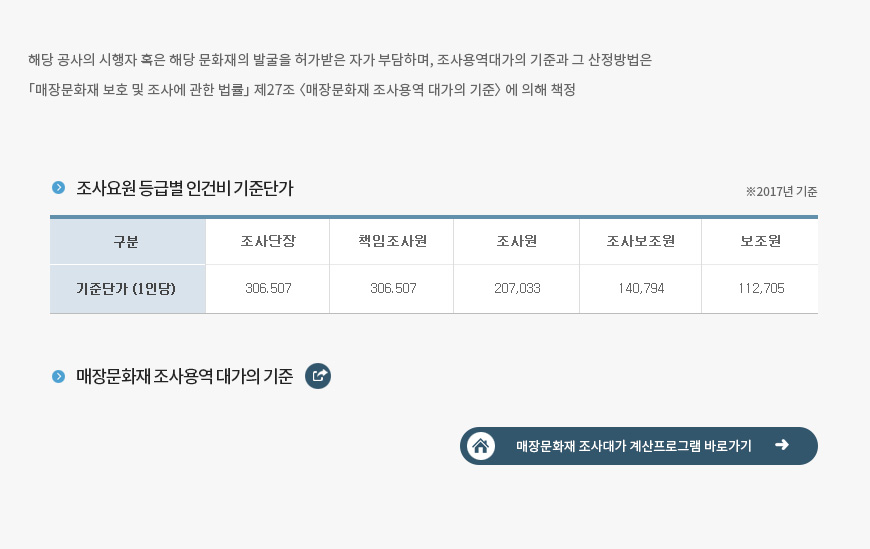The height and width of the screenshot is (549, 870).
Task: Click the home icon in the 계산프로그램 button
Action: (480, 446)
